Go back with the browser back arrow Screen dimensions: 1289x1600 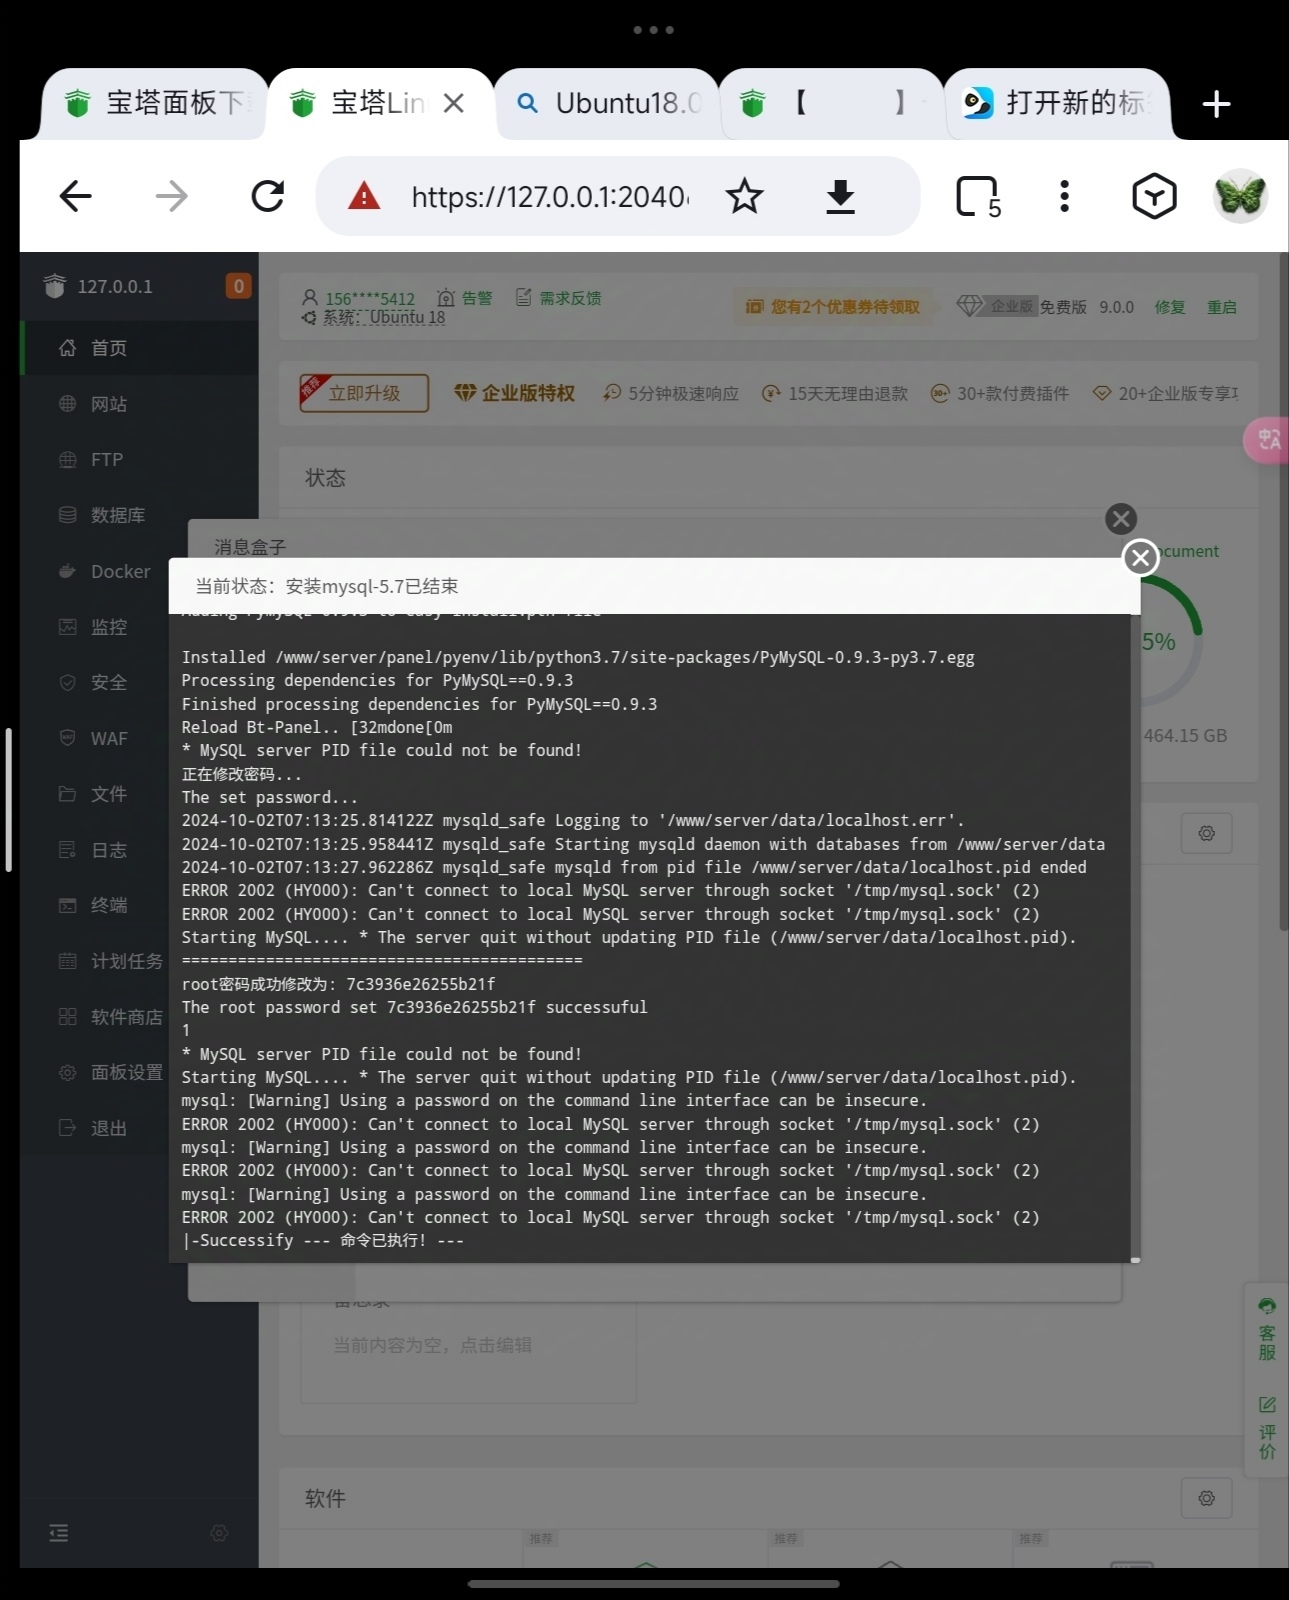(x=76, y=196)
